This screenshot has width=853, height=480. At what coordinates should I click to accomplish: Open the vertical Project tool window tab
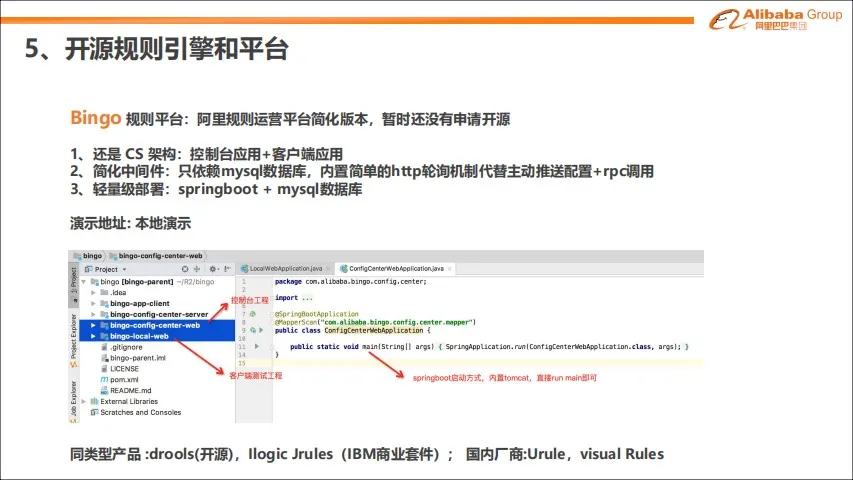click(x=74, y=284)
